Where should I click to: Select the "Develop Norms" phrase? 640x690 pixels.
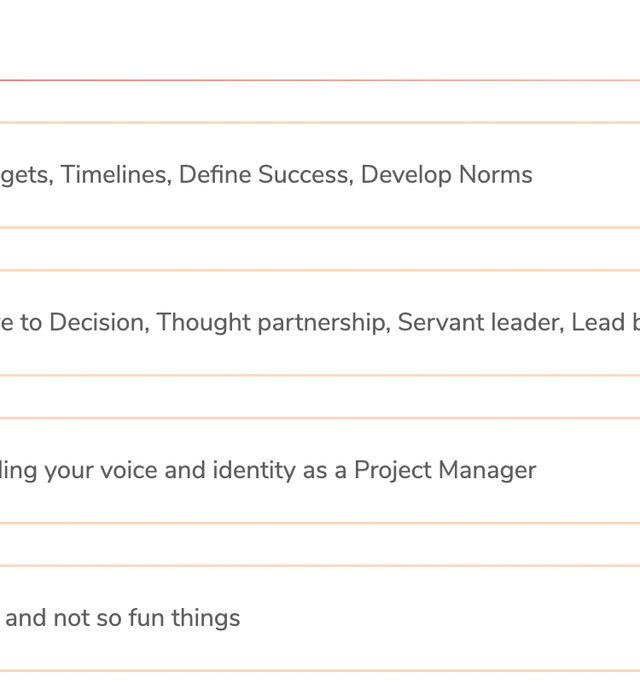446,175
